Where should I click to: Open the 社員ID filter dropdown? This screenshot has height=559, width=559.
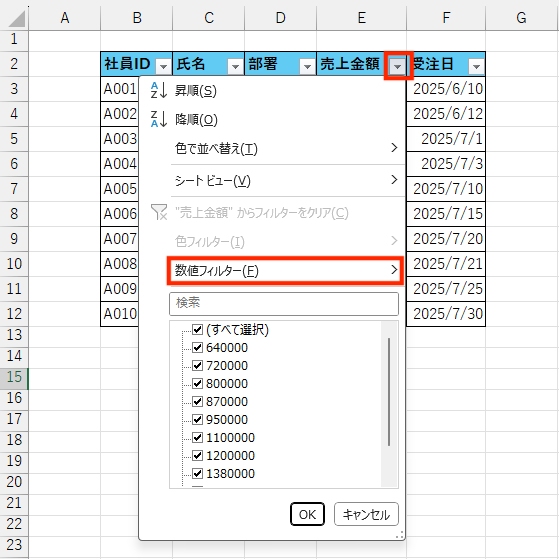pyautogui.click(x=164, y=66)
